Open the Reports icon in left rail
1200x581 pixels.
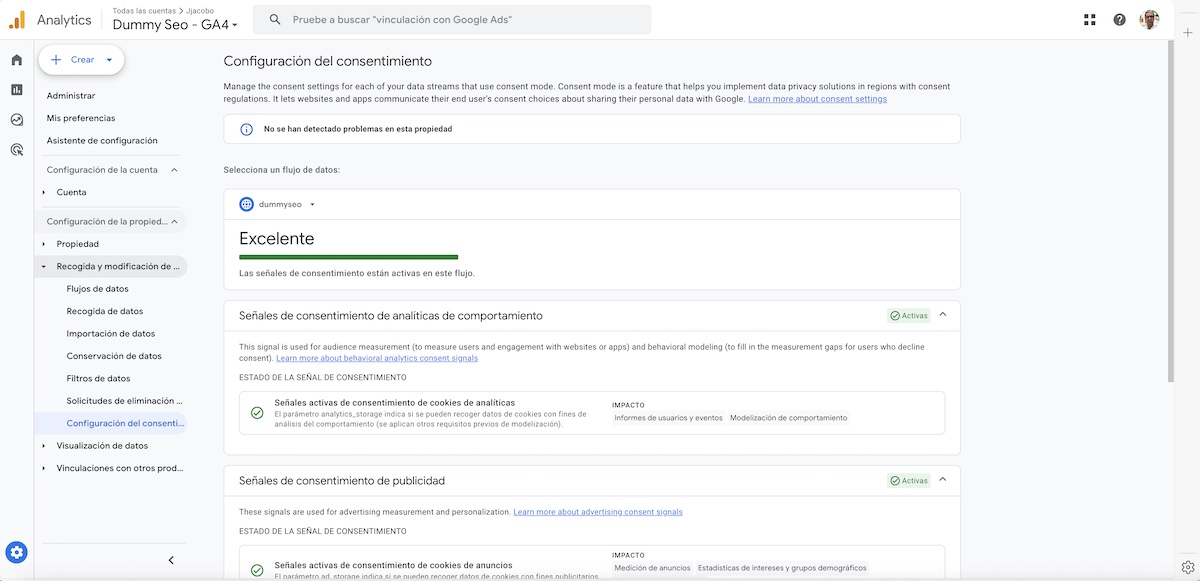coord(17,90)
